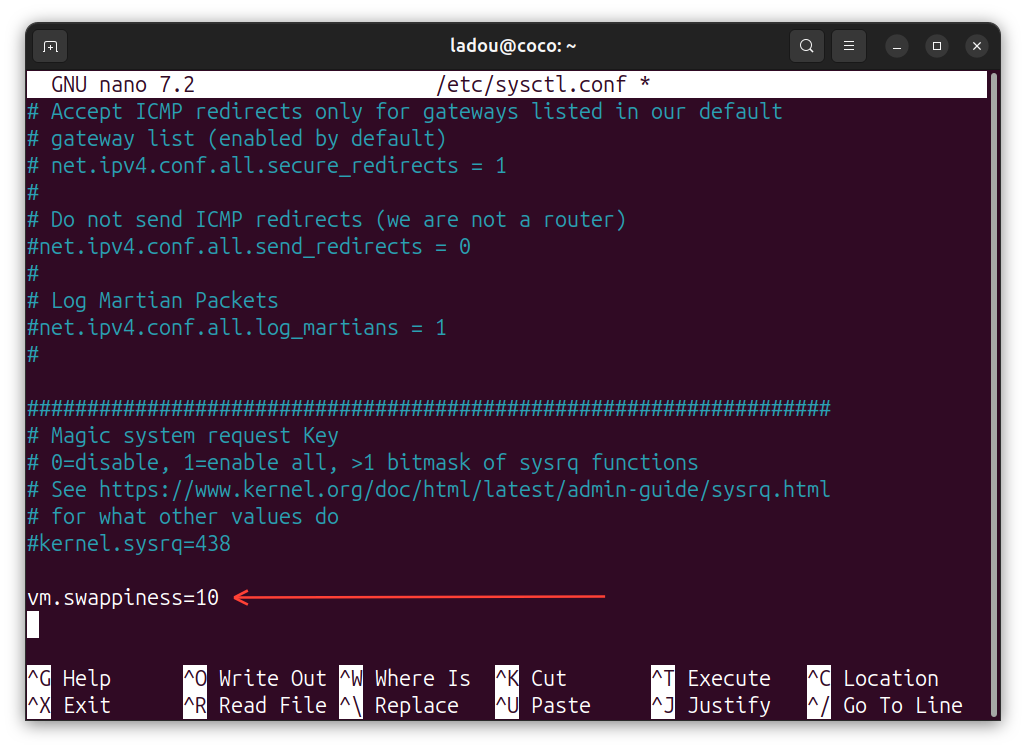Viewport: 1026px width, 749px height.
Task: Maximize the terminal window
Action: [937, 46]
